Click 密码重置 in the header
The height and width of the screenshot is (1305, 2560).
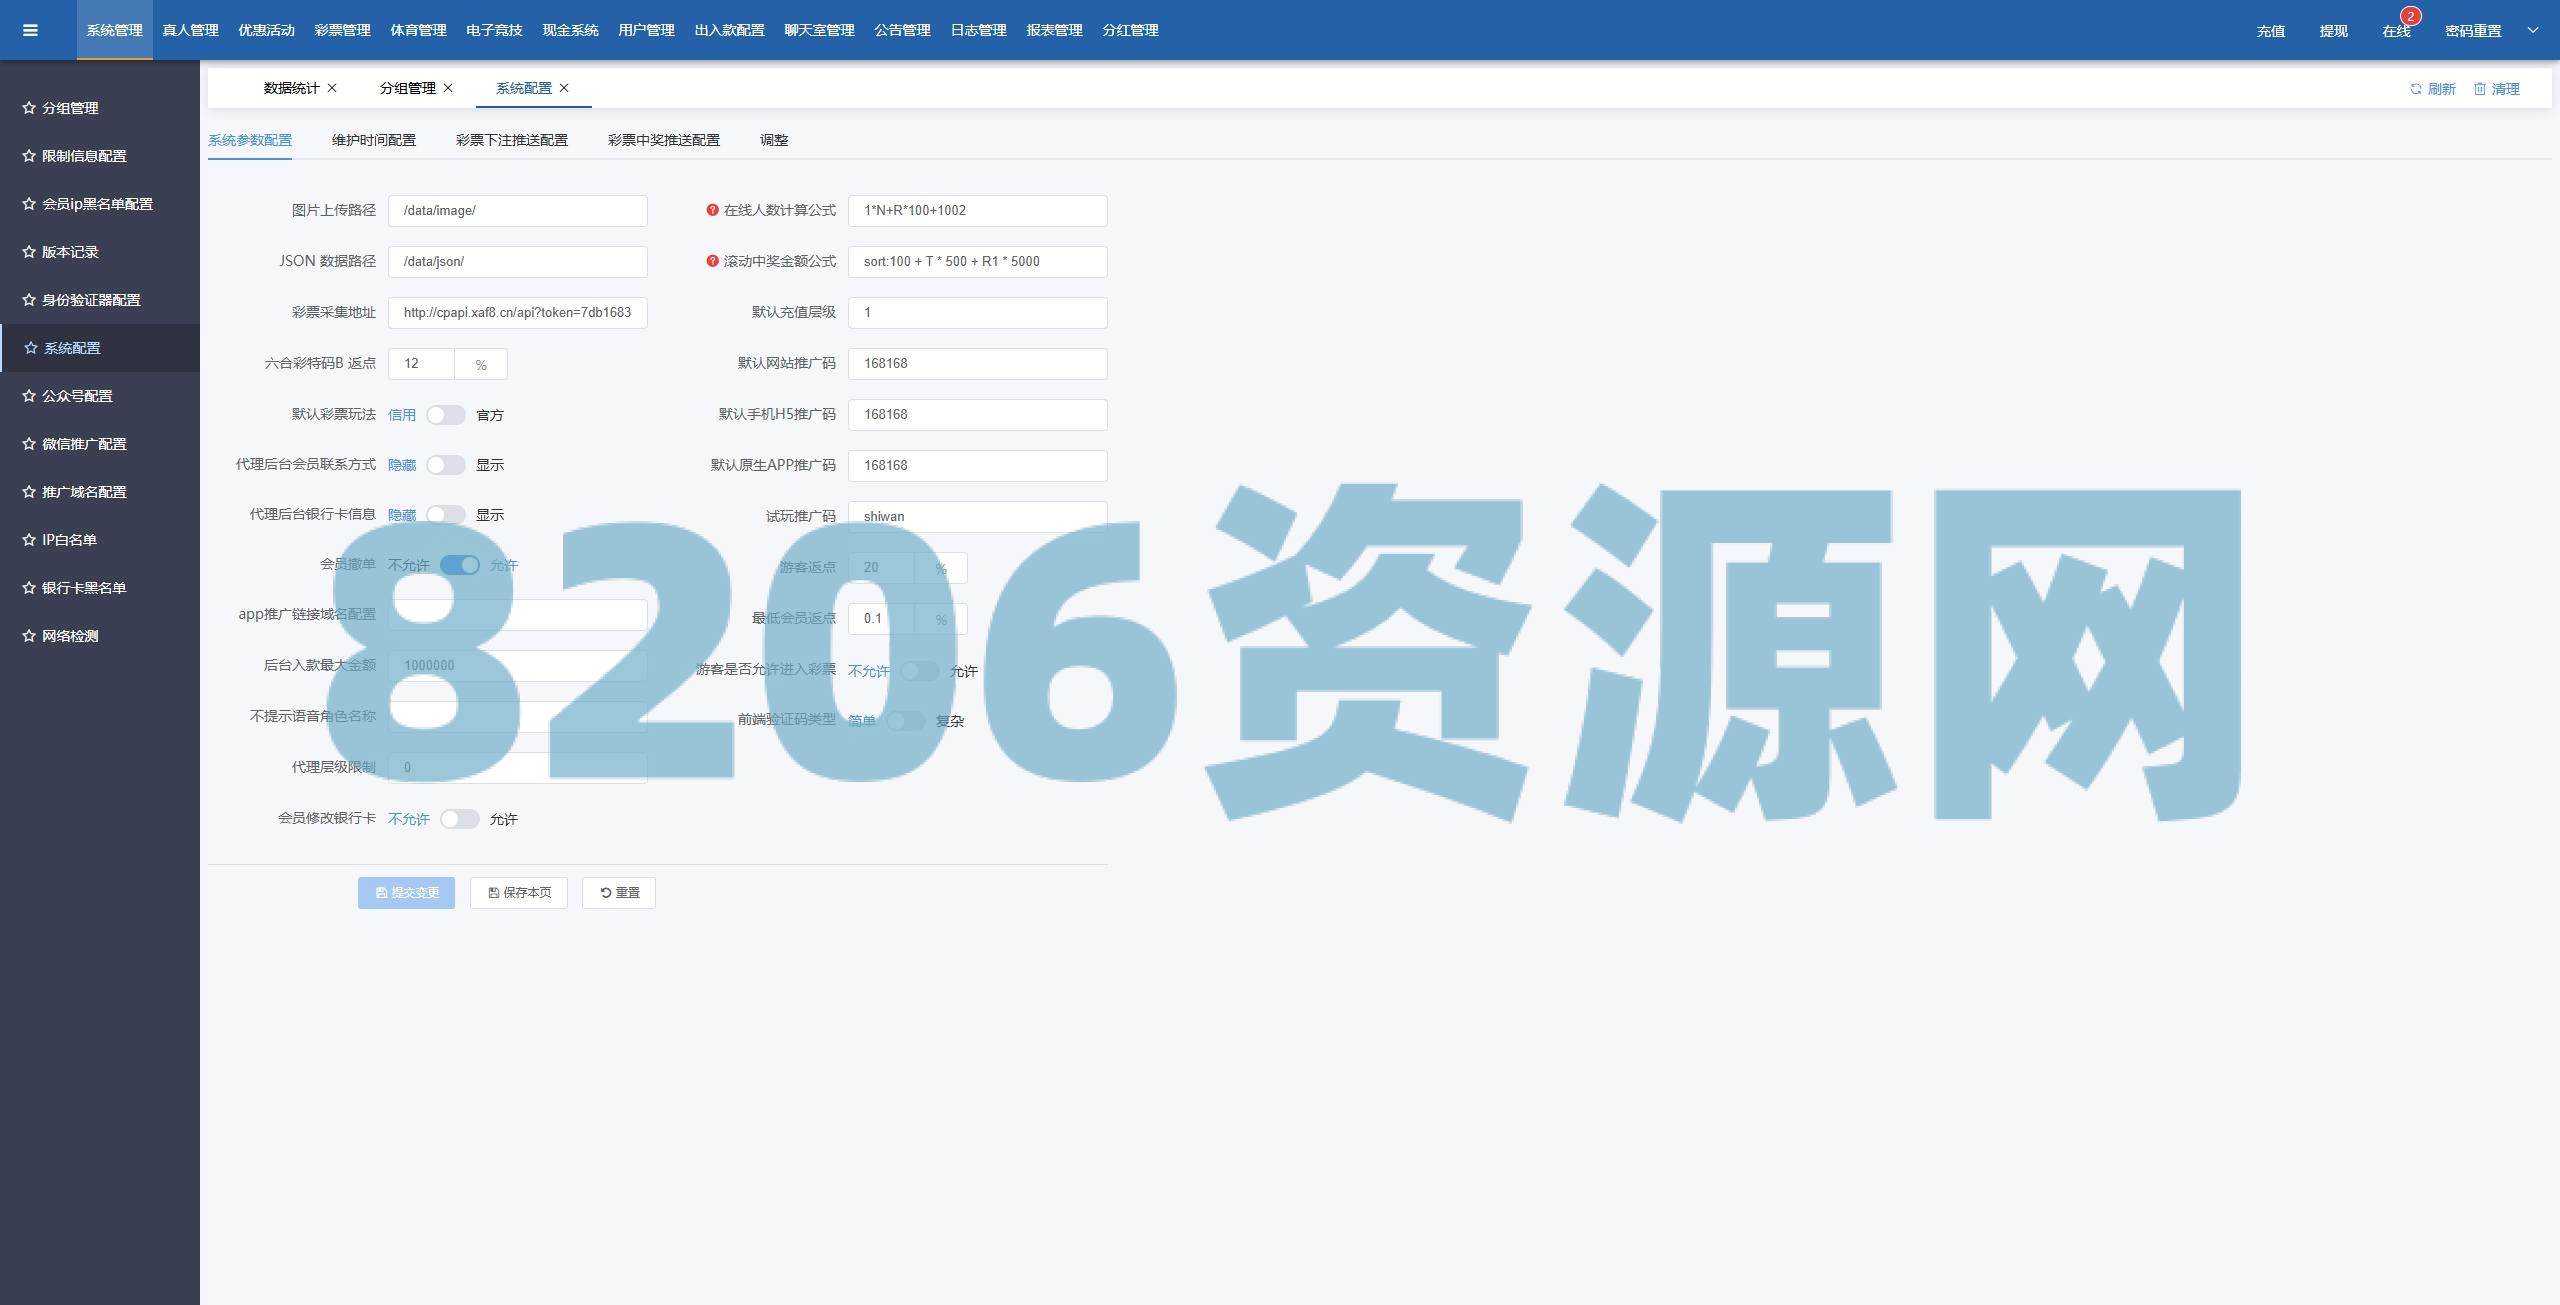[2473, 31]
